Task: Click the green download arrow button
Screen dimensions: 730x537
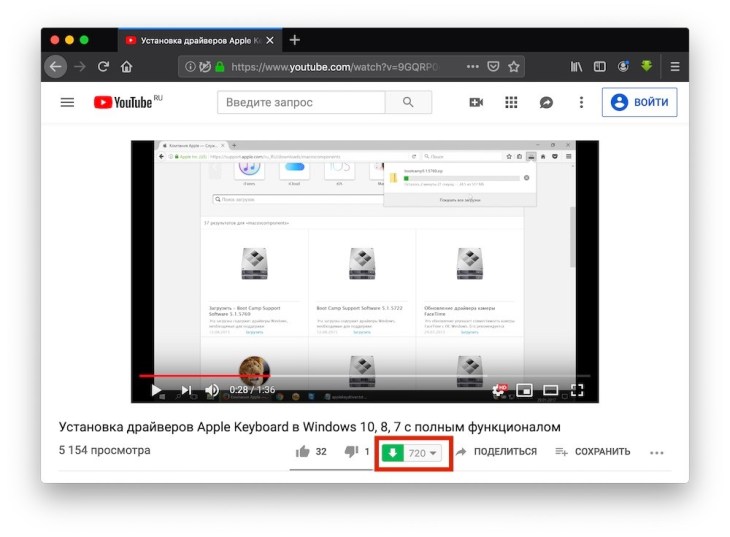Action: [x=392, y=453]
